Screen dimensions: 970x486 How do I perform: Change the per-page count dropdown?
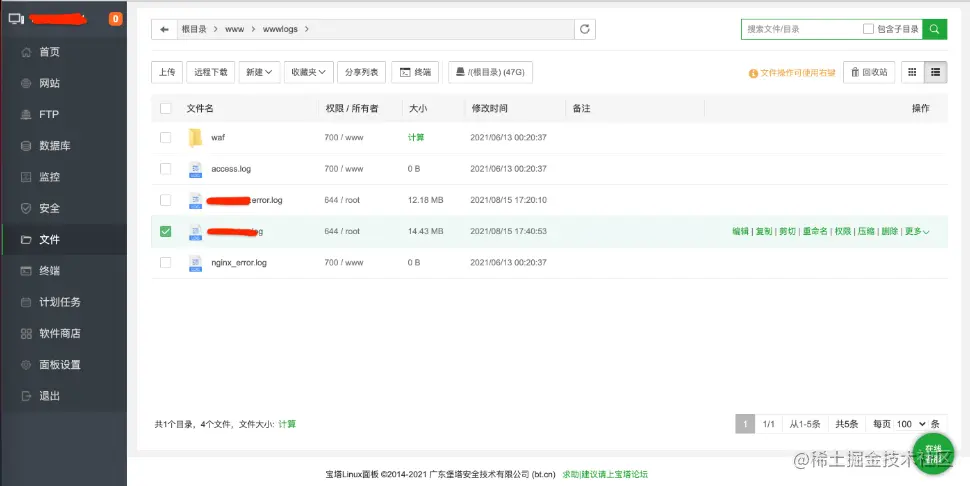click(x=911, y=424)
